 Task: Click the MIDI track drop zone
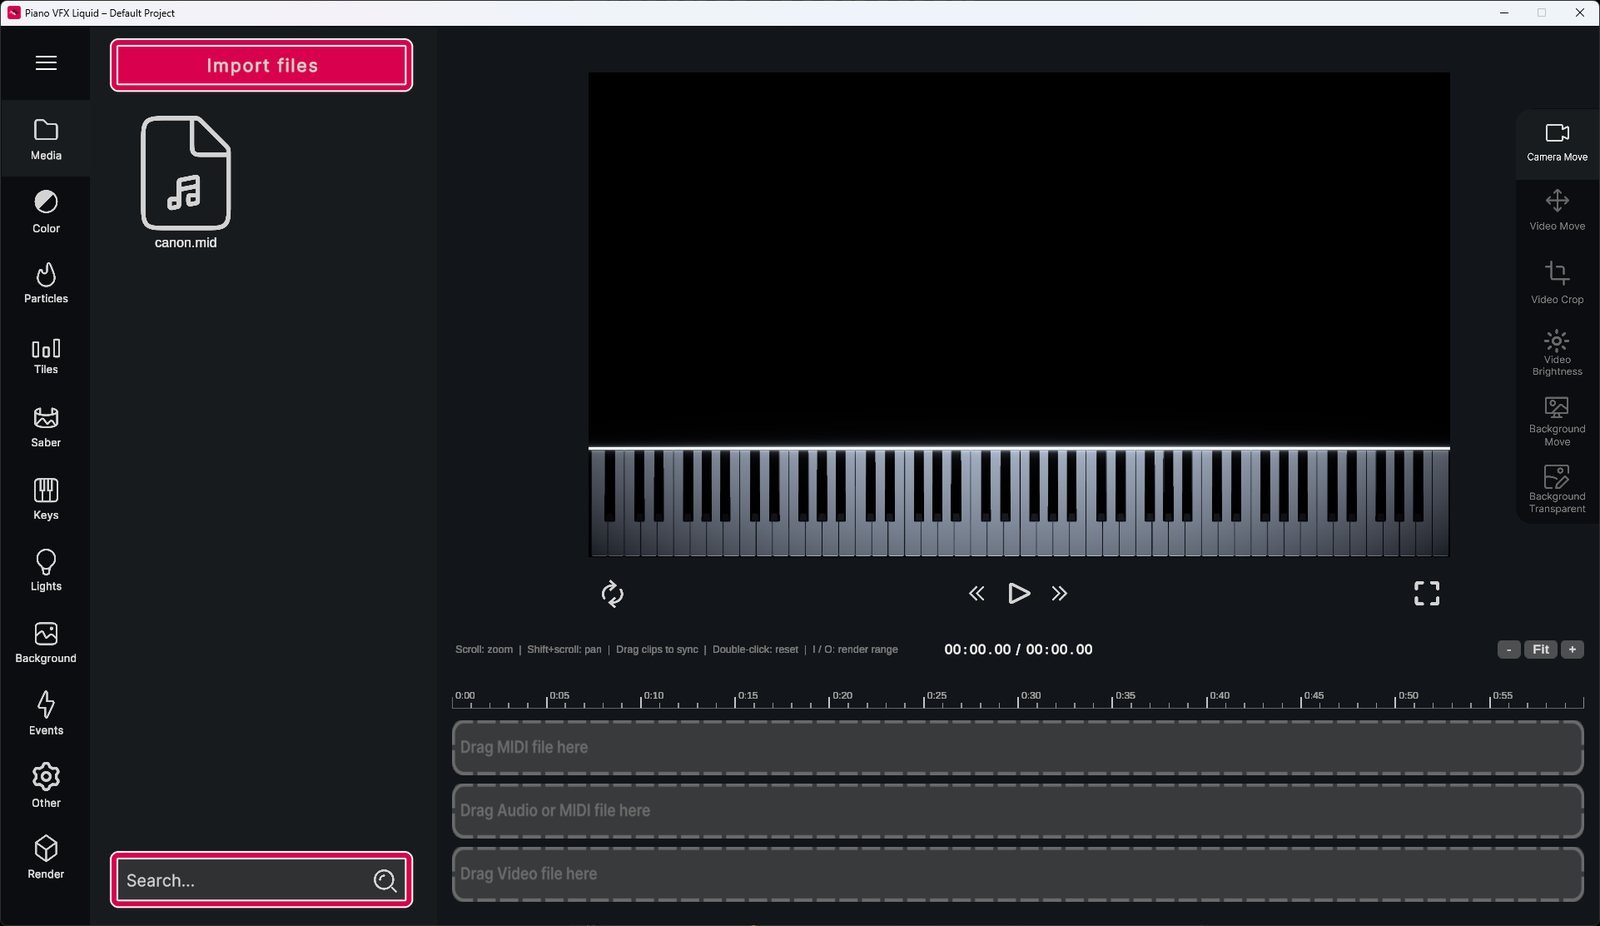coord(1018,748)
